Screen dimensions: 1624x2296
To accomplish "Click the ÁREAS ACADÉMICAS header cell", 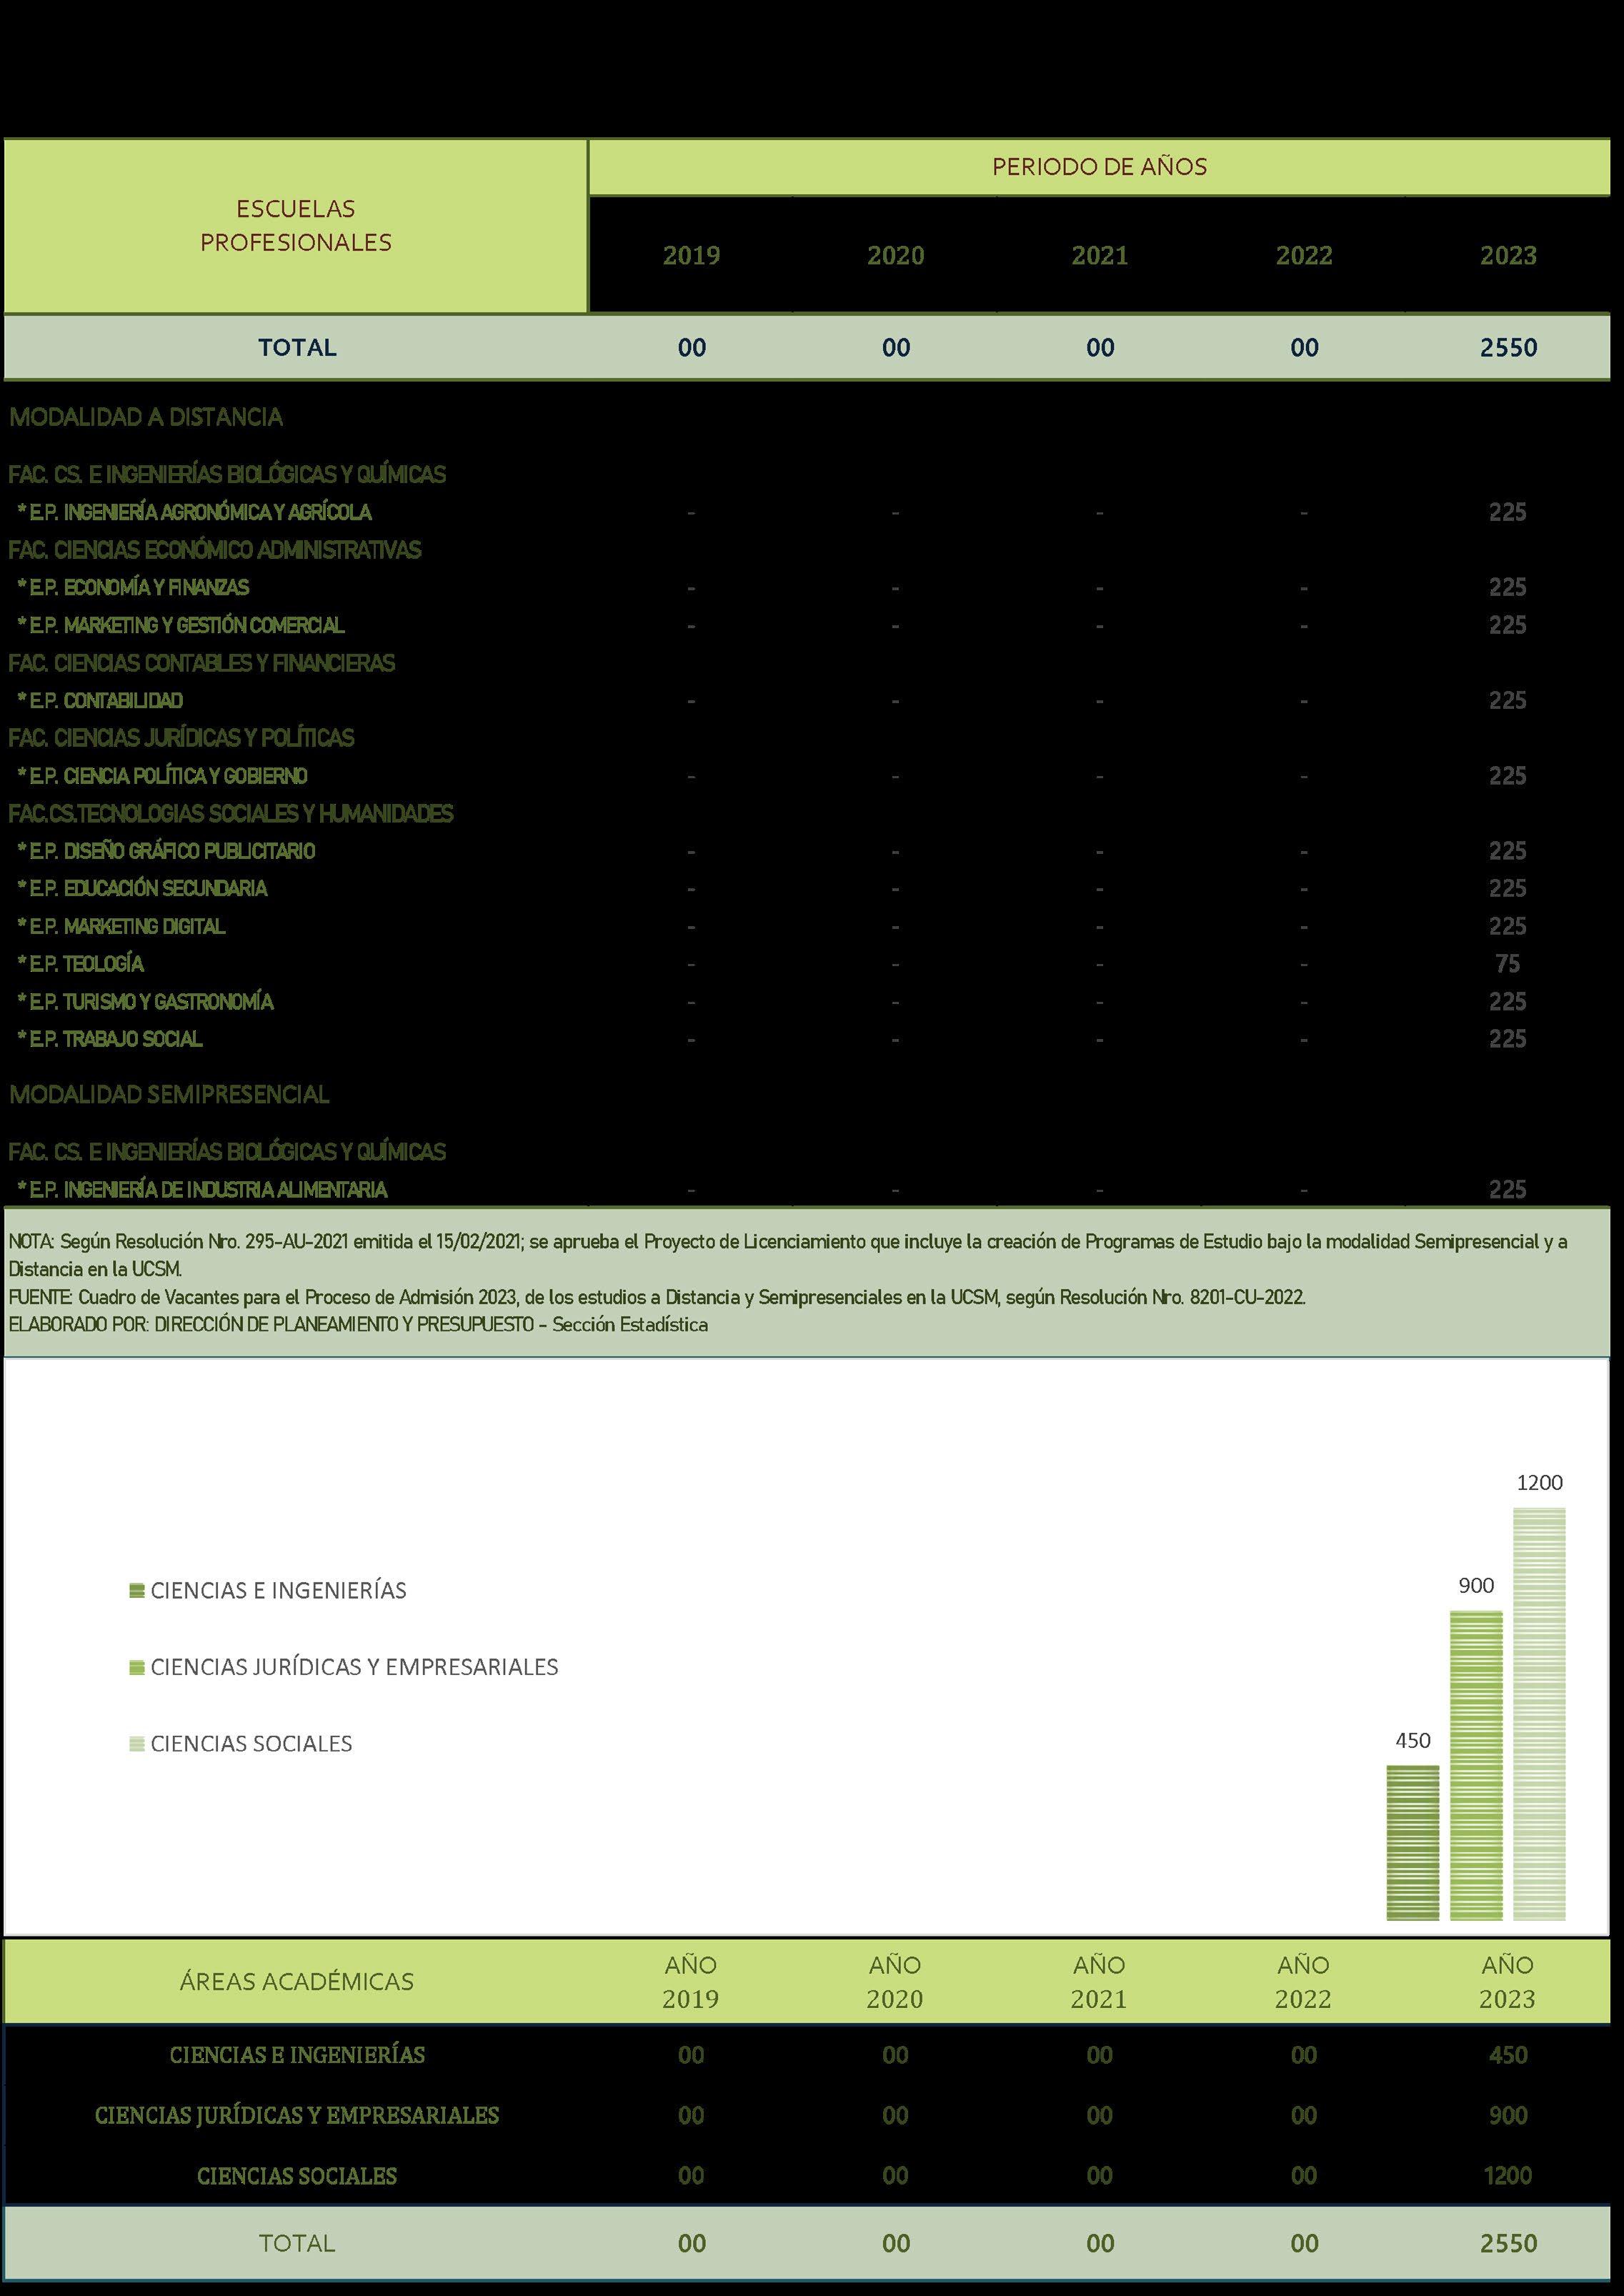I will [296, 1982].
